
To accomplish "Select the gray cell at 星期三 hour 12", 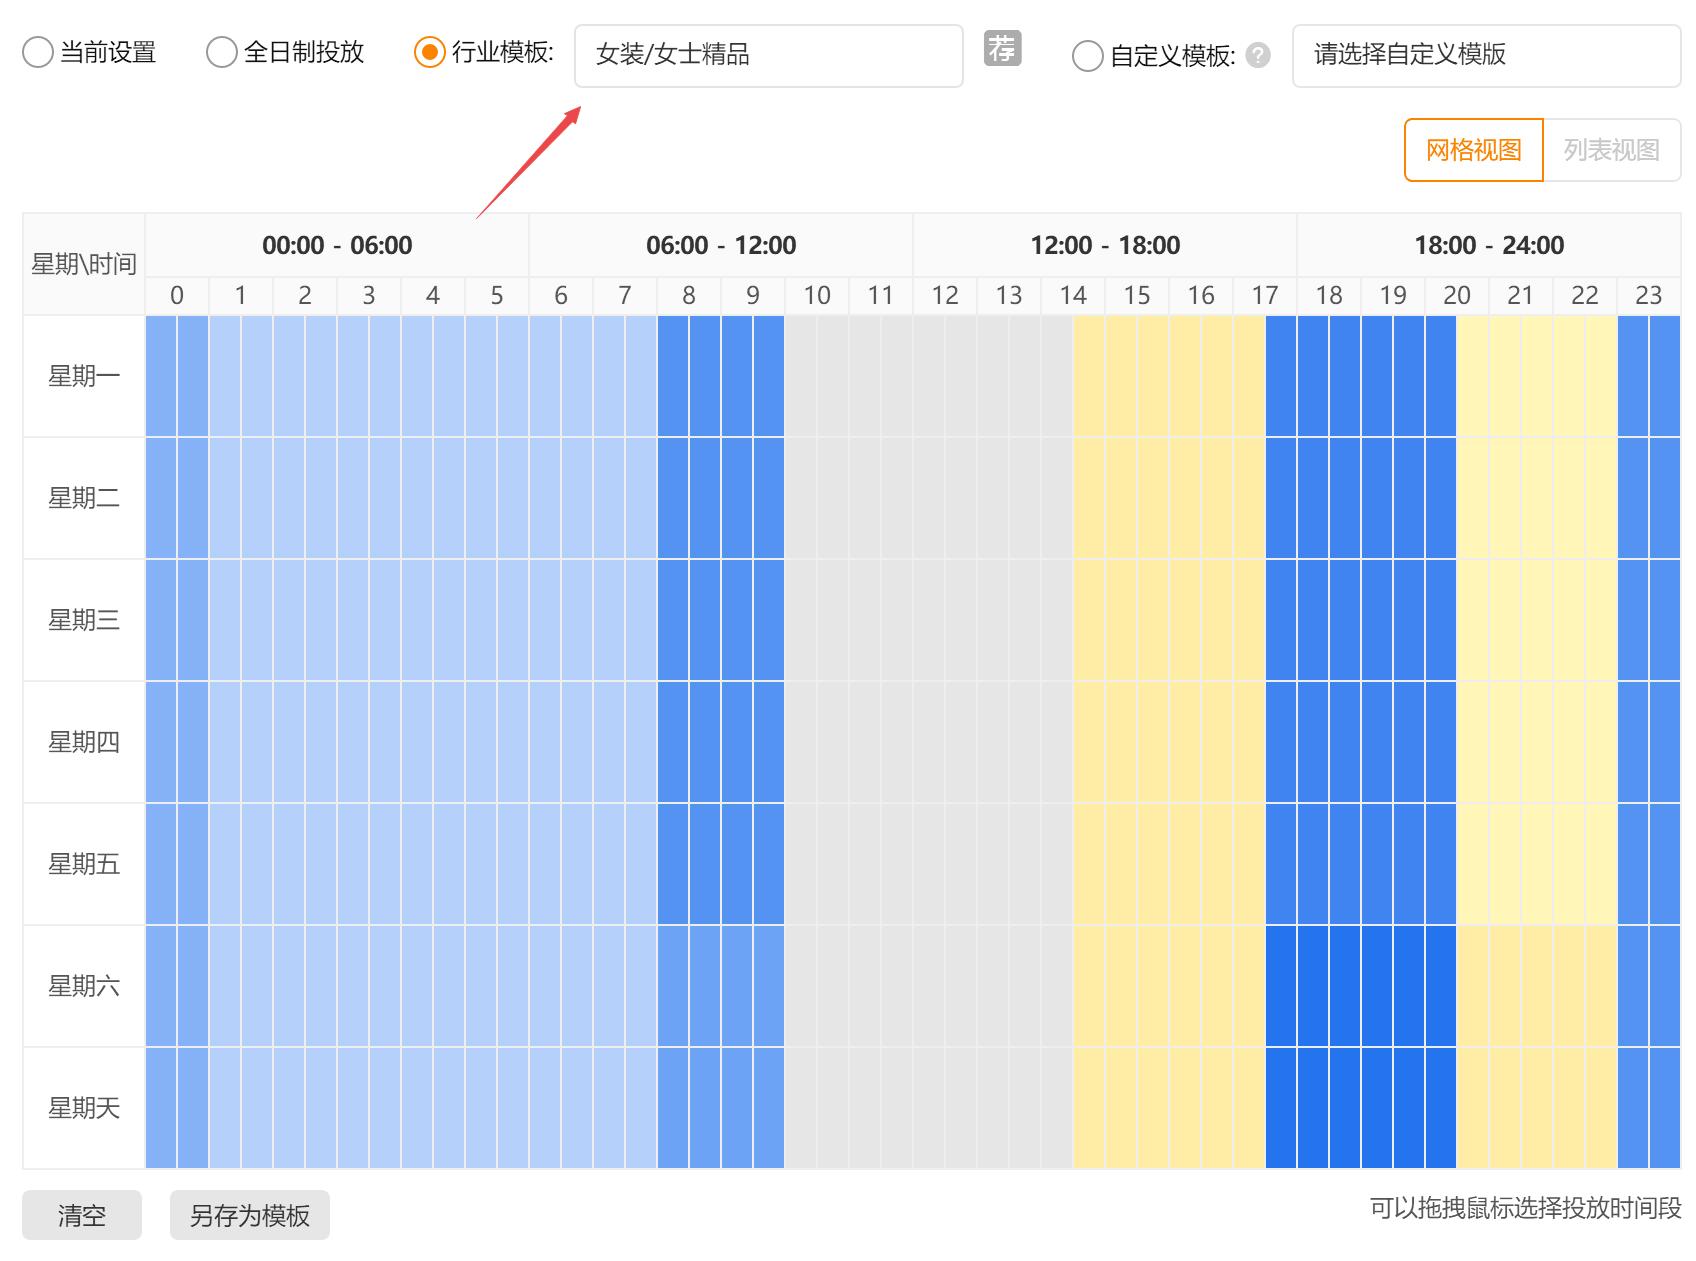I will 945,620.
